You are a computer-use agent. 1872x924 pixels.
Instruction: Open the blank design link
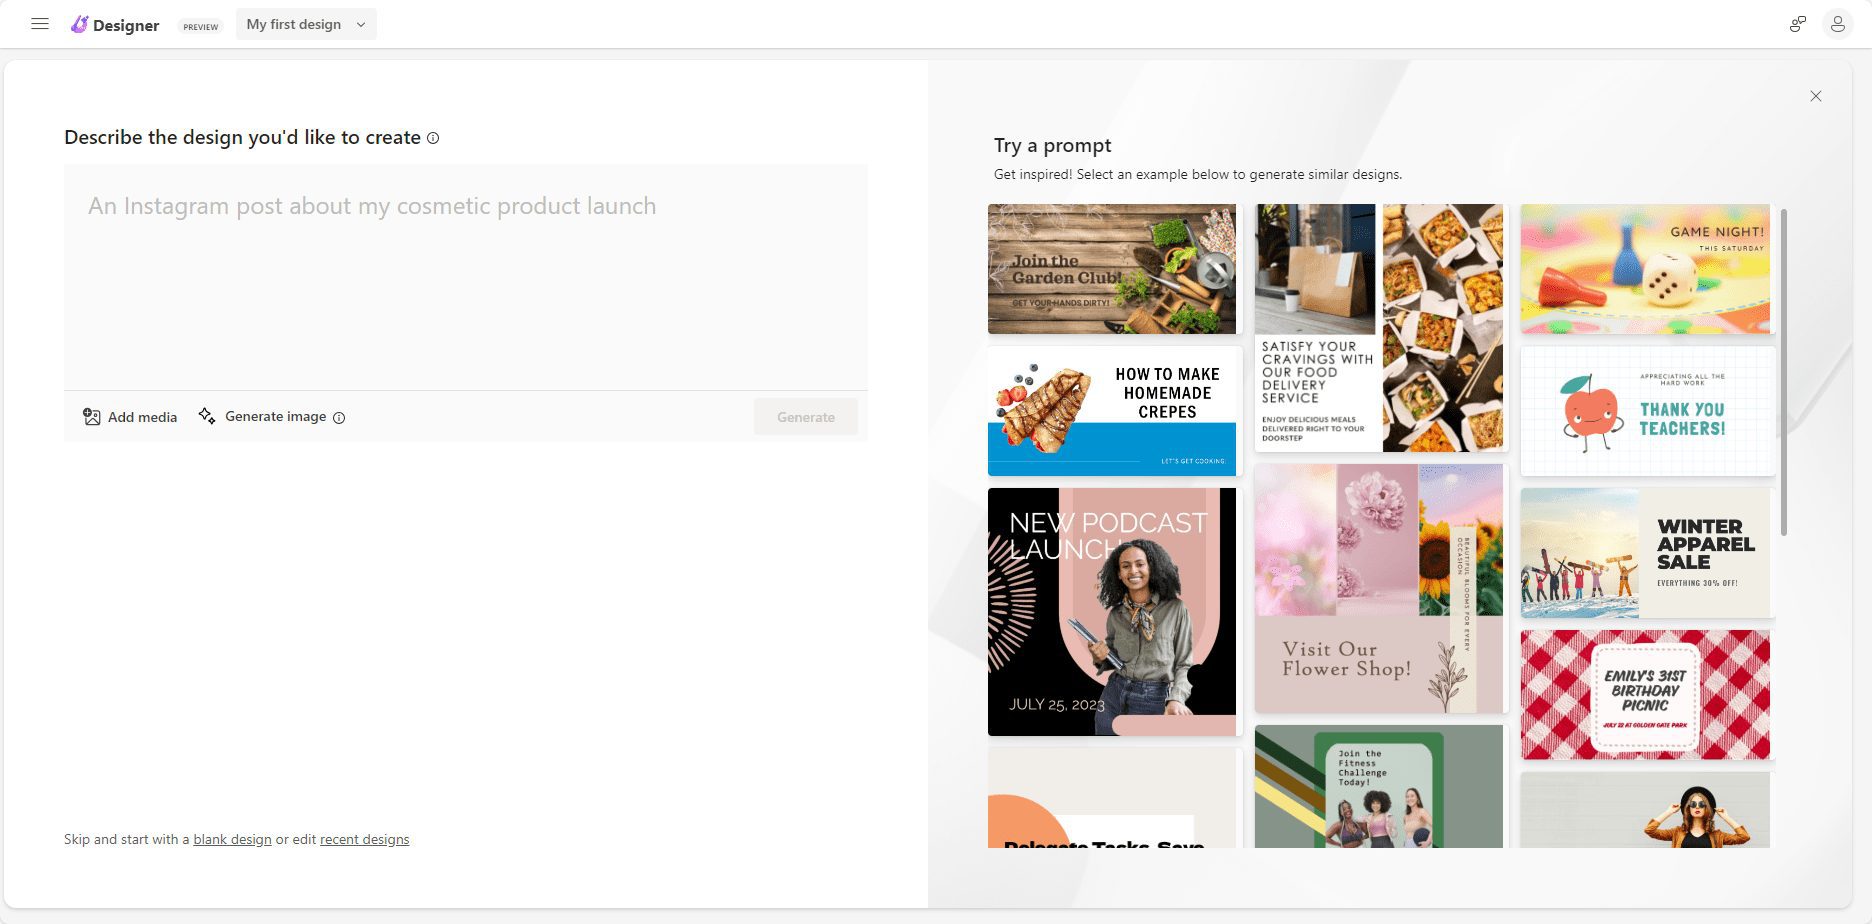[x=232, y=839]
